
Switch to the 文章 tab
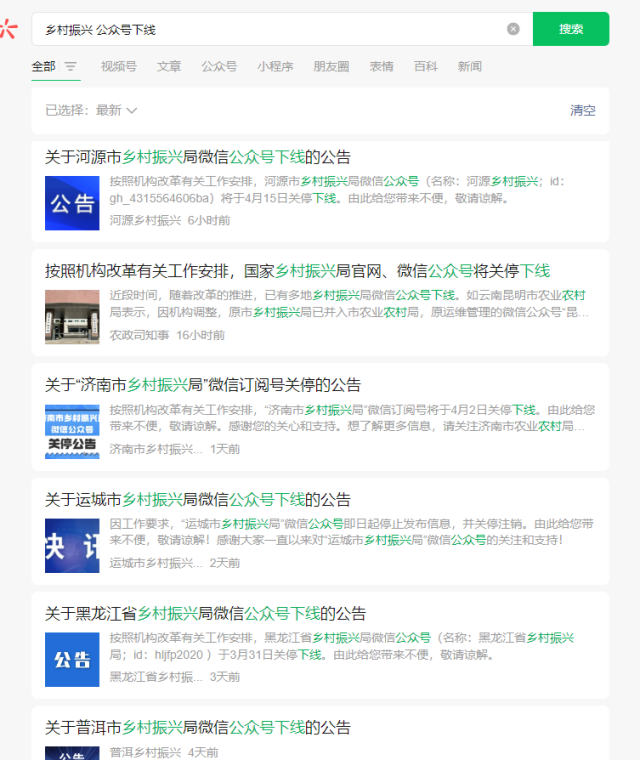click(x=169, y=67)
